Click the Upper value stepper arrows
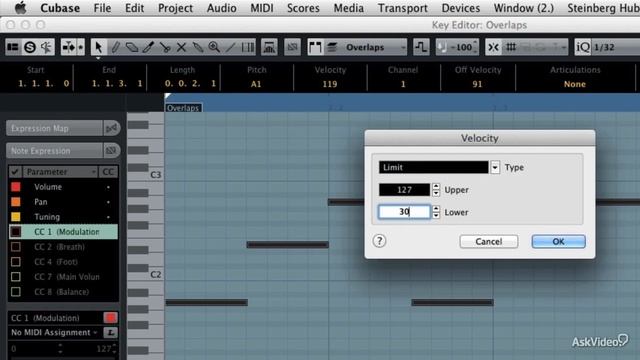Image resolution: width=640 pixels, height=360 pixels. (x=436, y=190)
